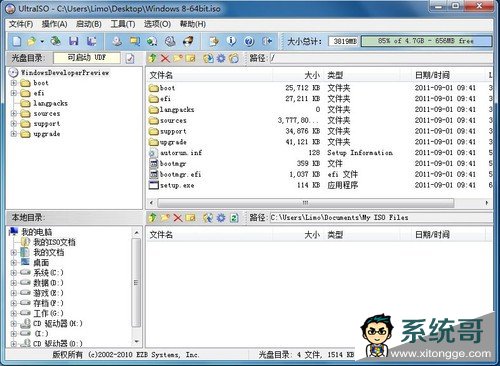Screen dimensions: 500x366
Task: Open the dropdown arrow beside Open icon
Action: 42,41
